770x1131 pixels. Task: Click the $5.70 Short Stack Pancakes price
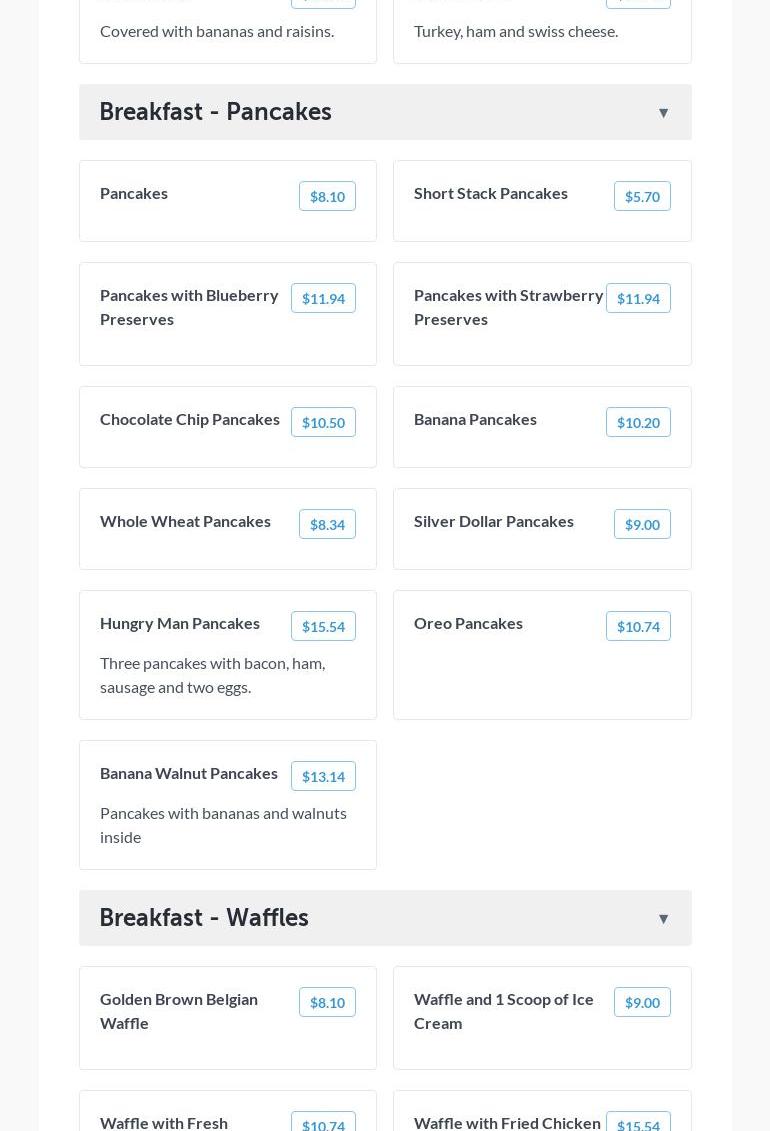click(x=641, y=196)
